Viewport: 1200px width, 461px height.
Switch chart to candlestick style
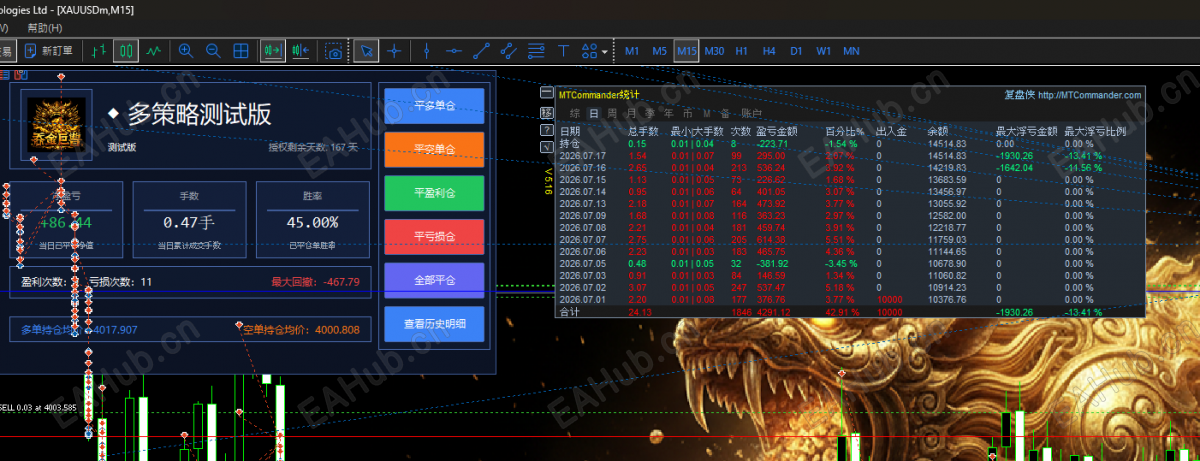coord(126,50)
